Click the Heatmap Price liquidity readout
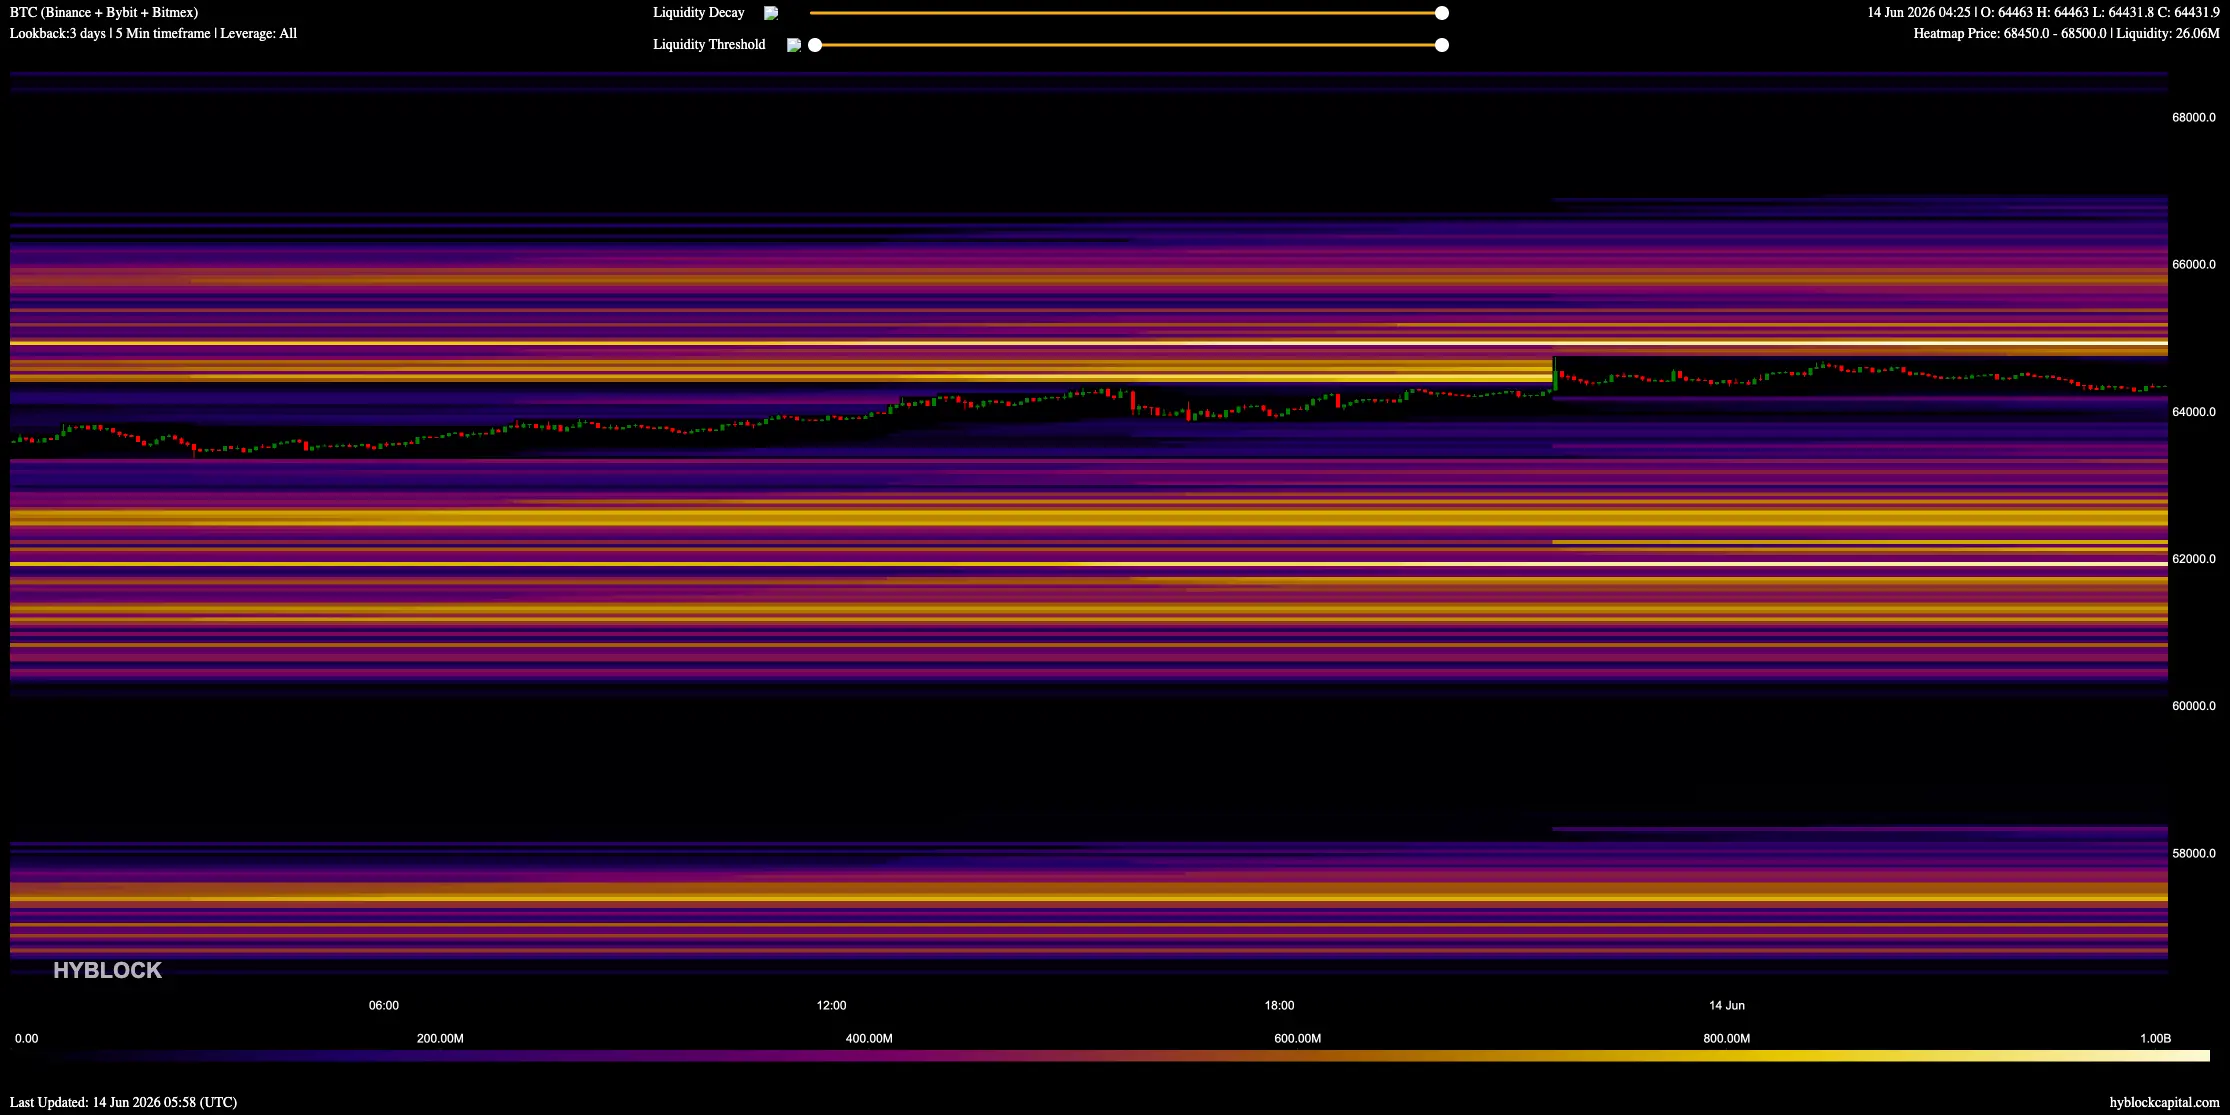The image size is (2230, 1115). (2066, 33)
